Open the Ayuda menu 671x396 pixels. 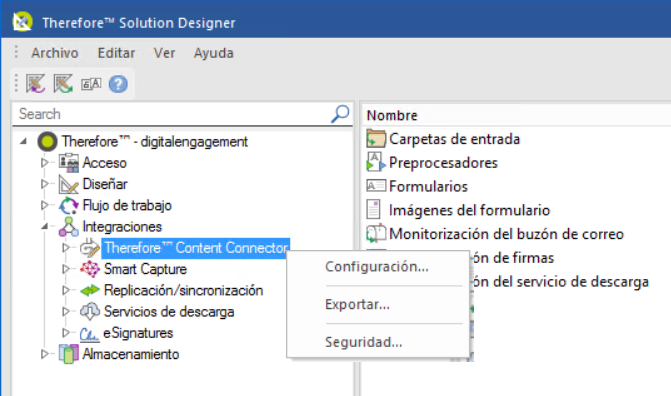click(214, 53)
